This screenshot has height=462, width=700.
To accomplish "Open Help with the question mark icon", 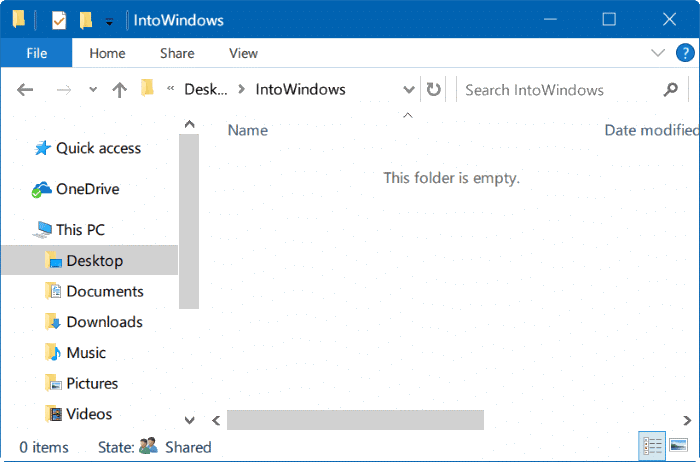I will click(x=685, y=53).
